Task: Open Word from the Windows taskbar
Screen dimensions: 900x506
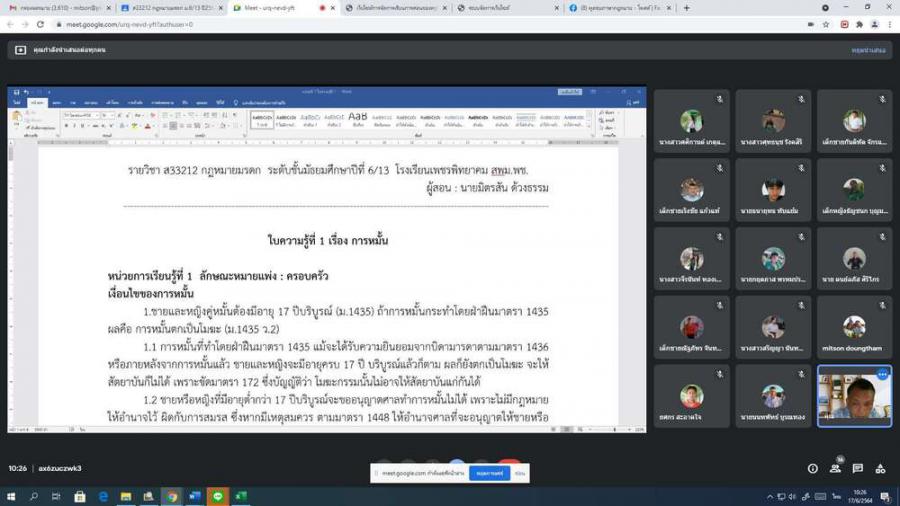Action: pyautogui.click(x=195, y=496)
